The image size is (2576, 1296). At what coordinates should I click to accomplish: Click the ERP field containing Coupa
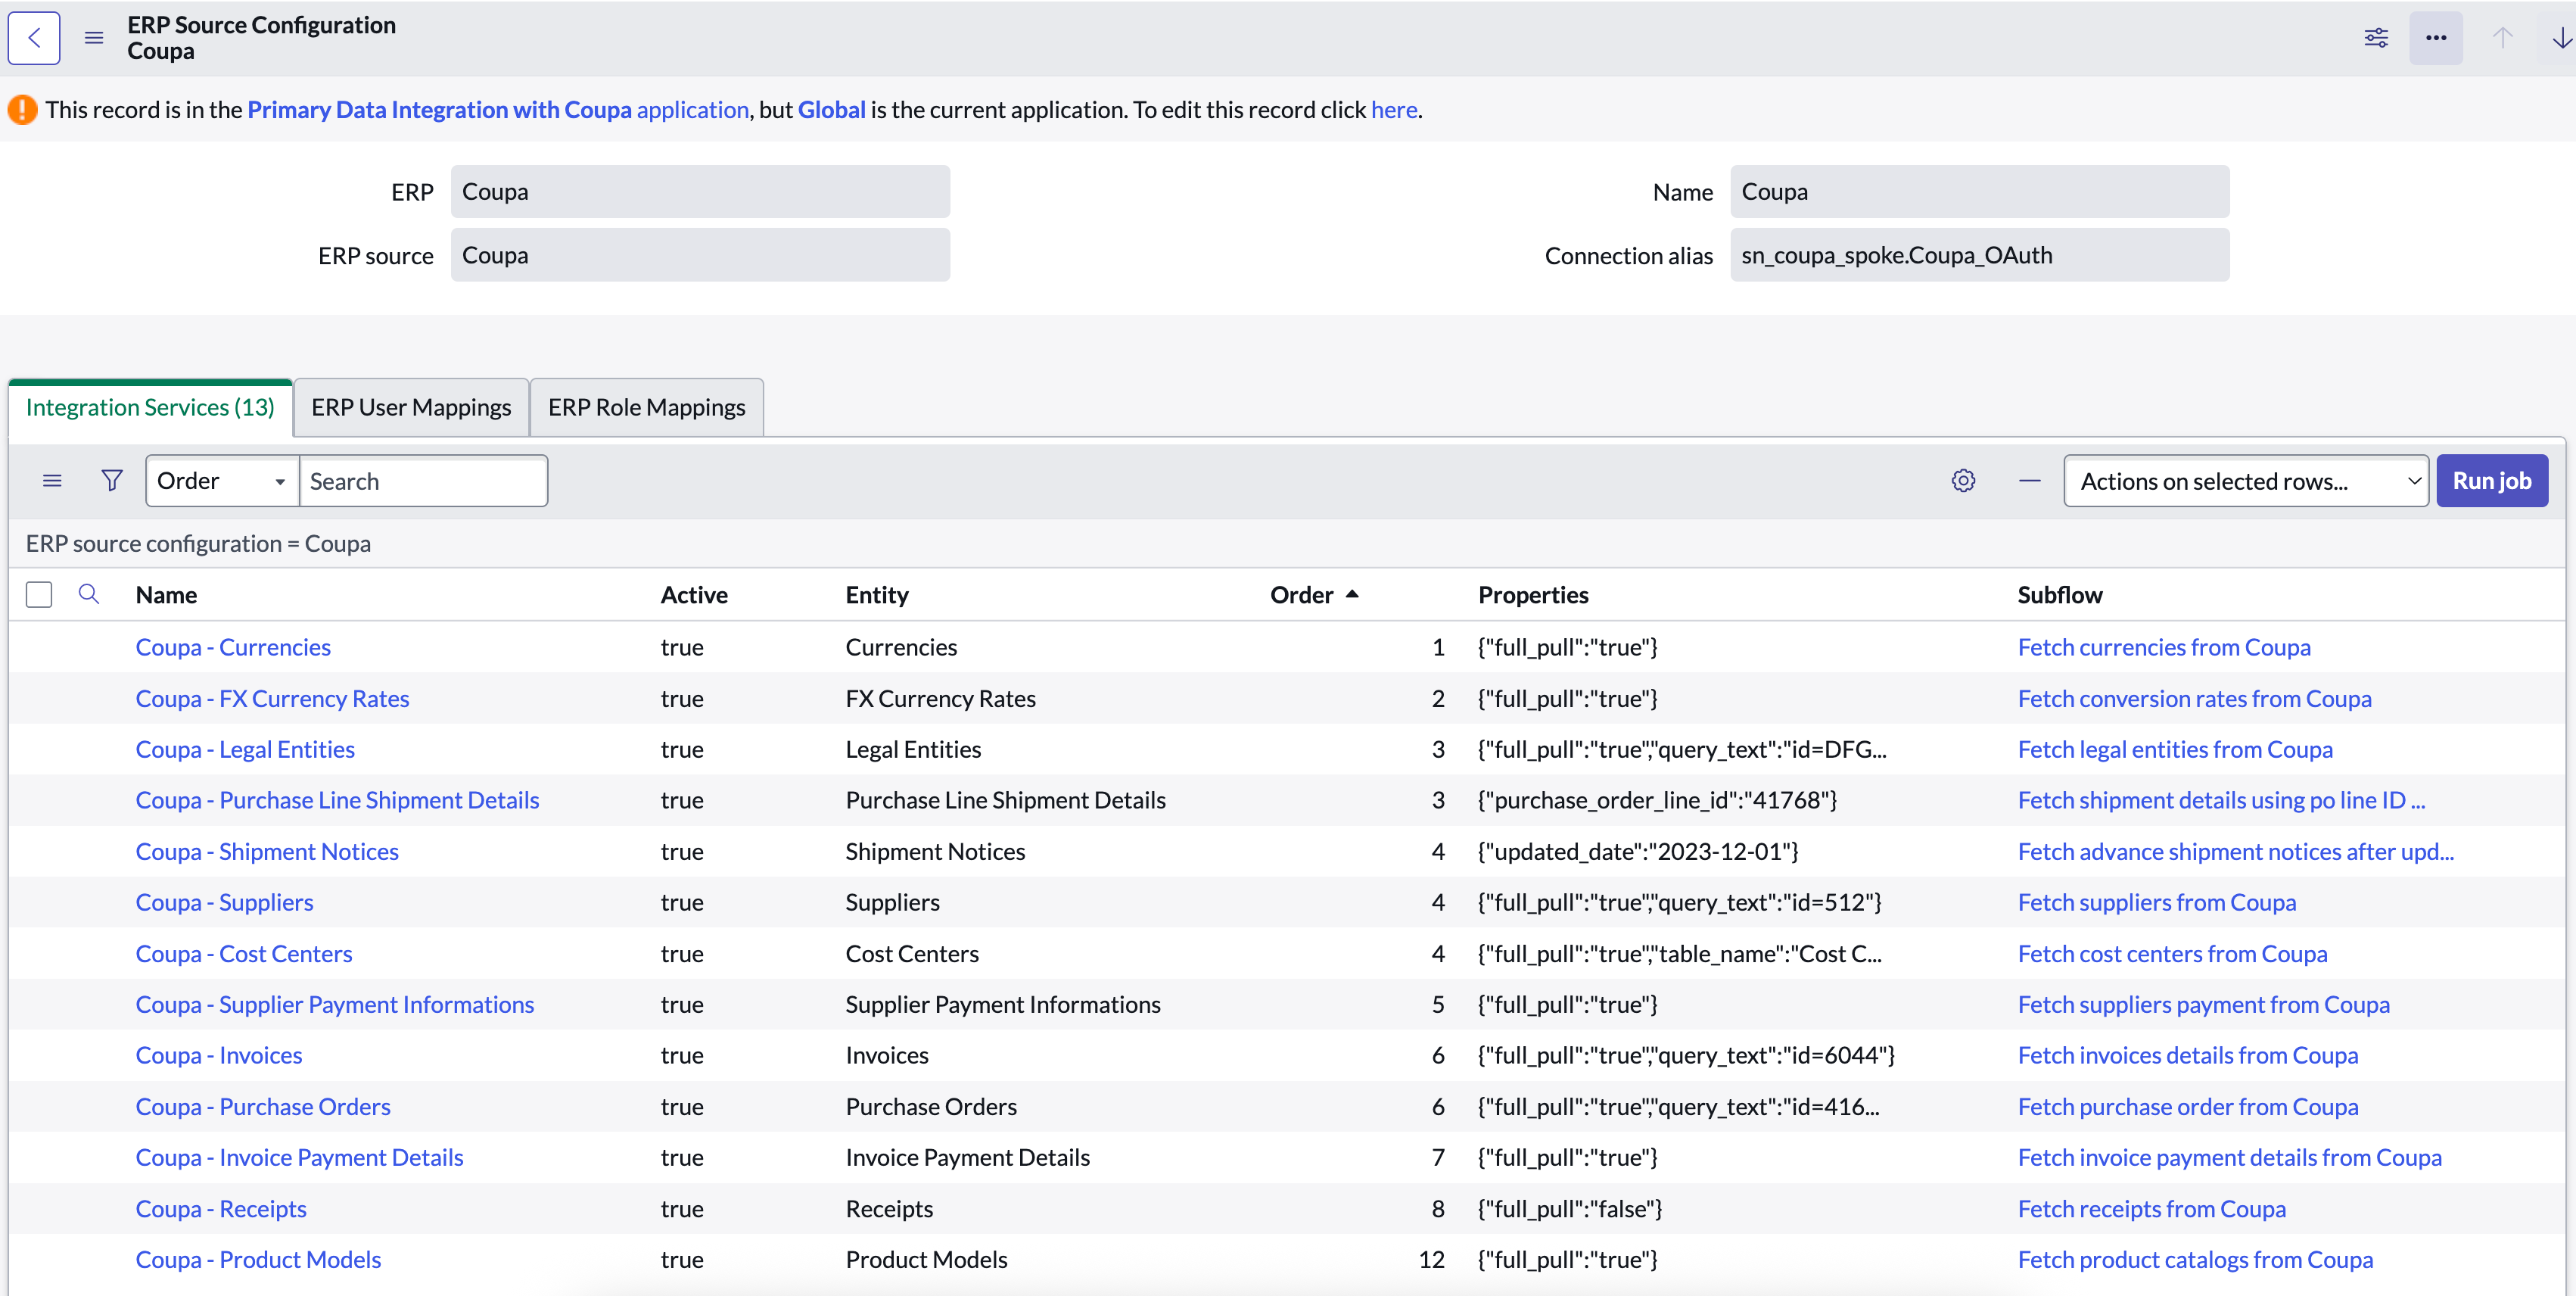point(700,191)
